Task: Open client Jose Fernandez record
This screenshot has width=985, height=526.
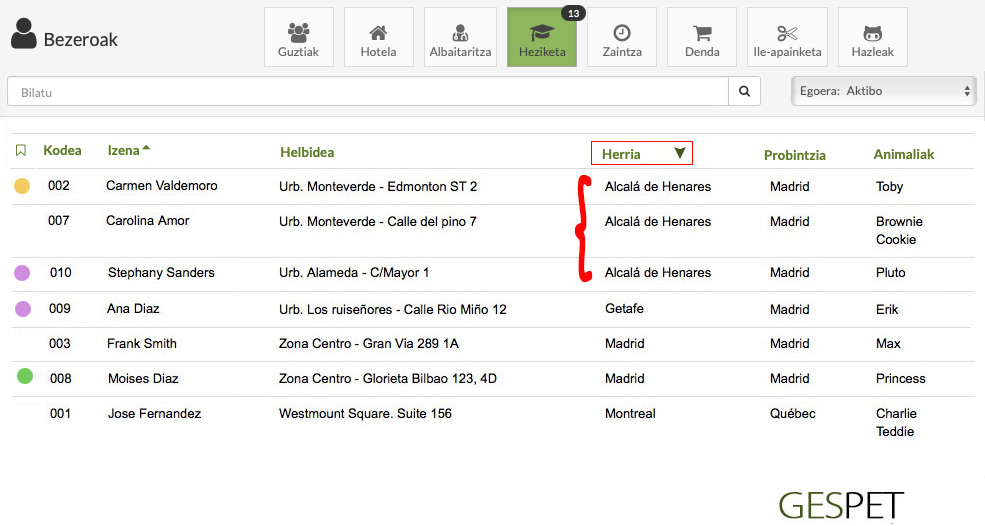Action: click(155, 414)
